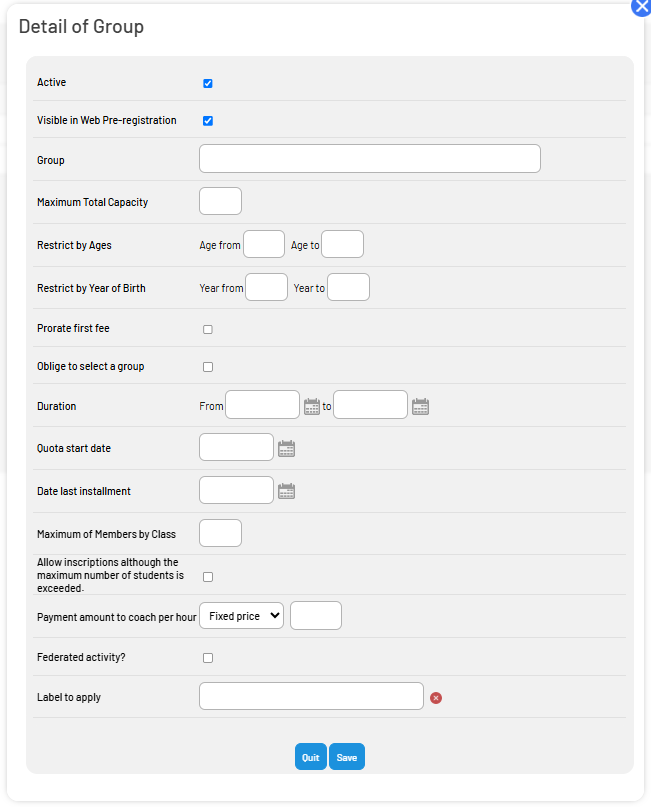This screenshot has width=651, height=807.
Task: Open calendar for Duration From date
Action: (312, 407)
